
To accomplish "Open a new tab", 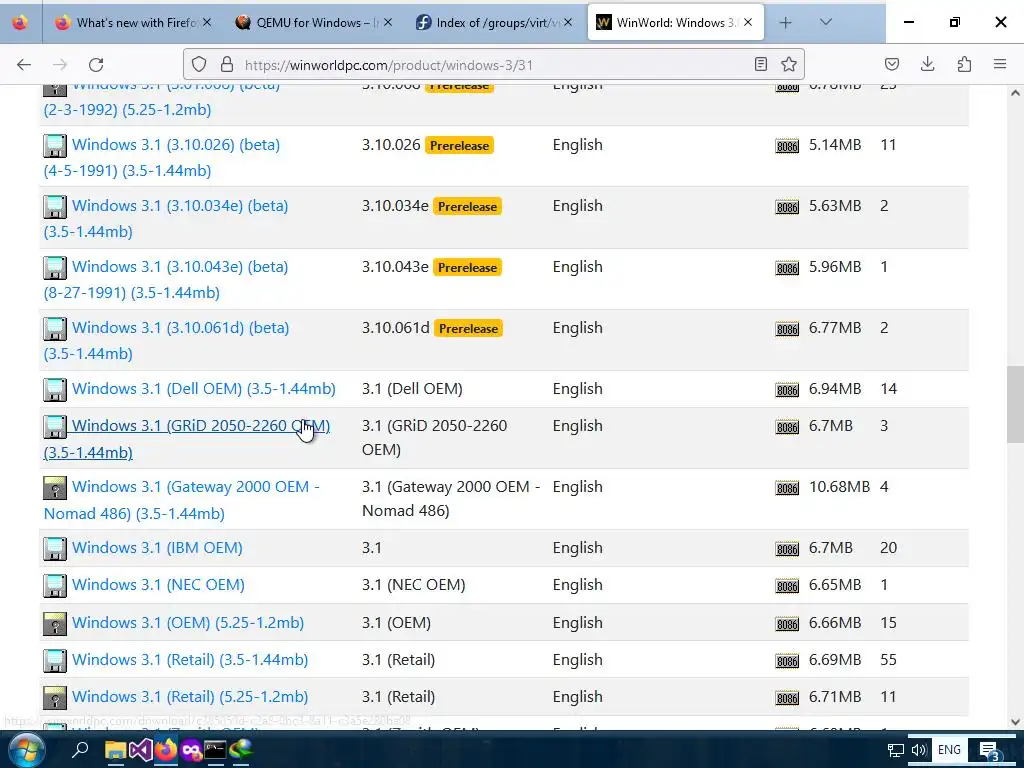I will click(x=786, y=22).
